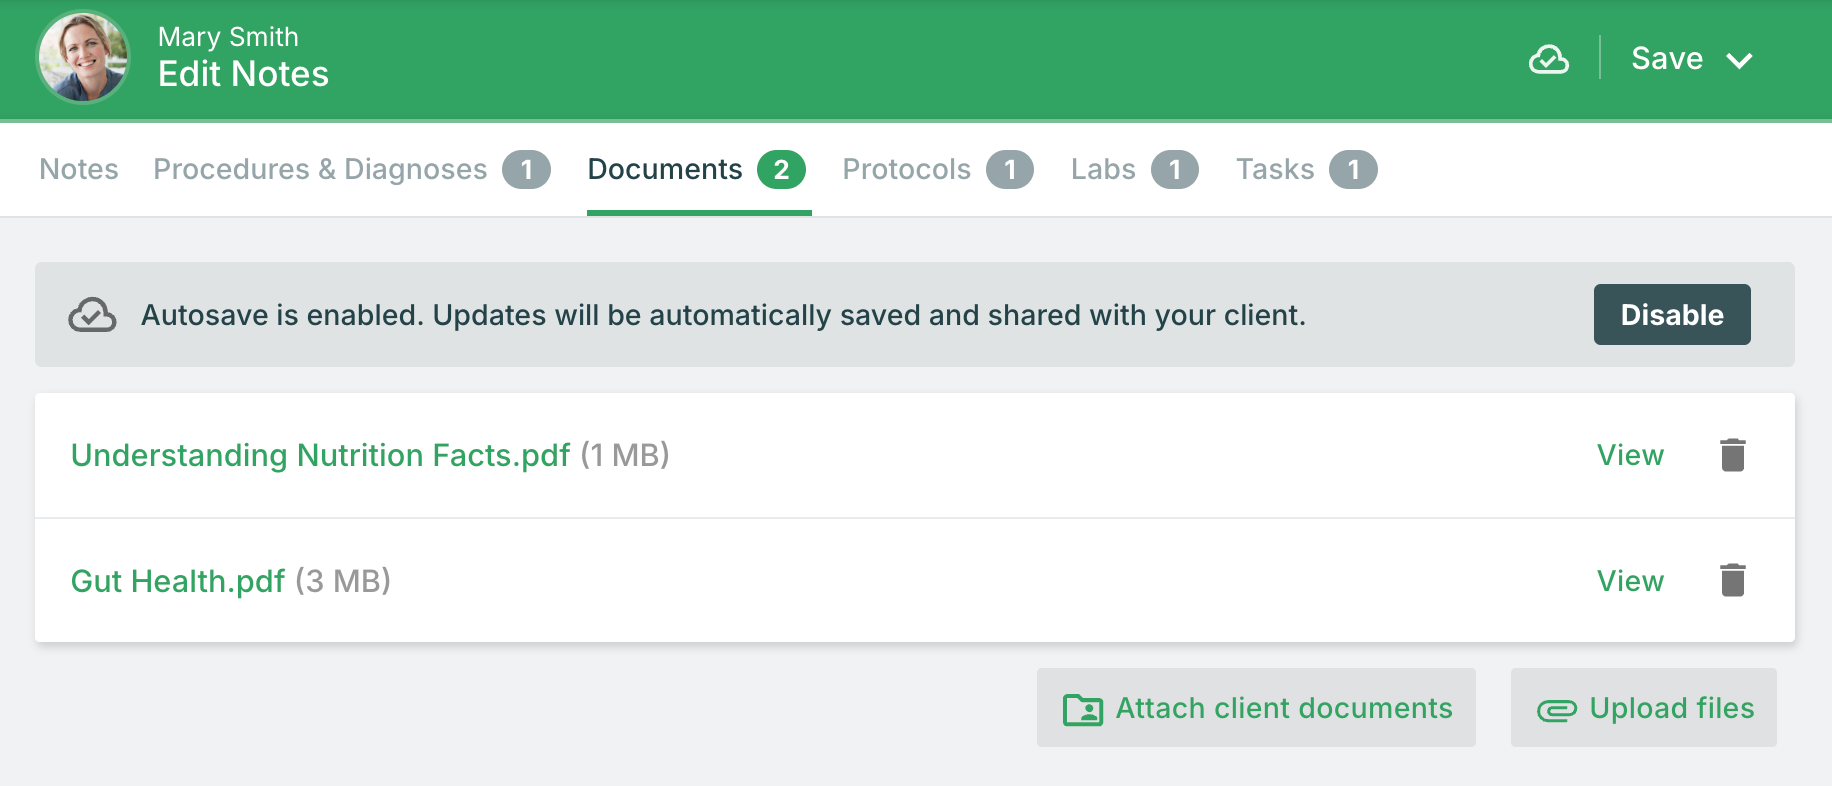Expand the Save dropdown chevron
The width and height of the screenshot is (1832, 786).
(1739, 60)
